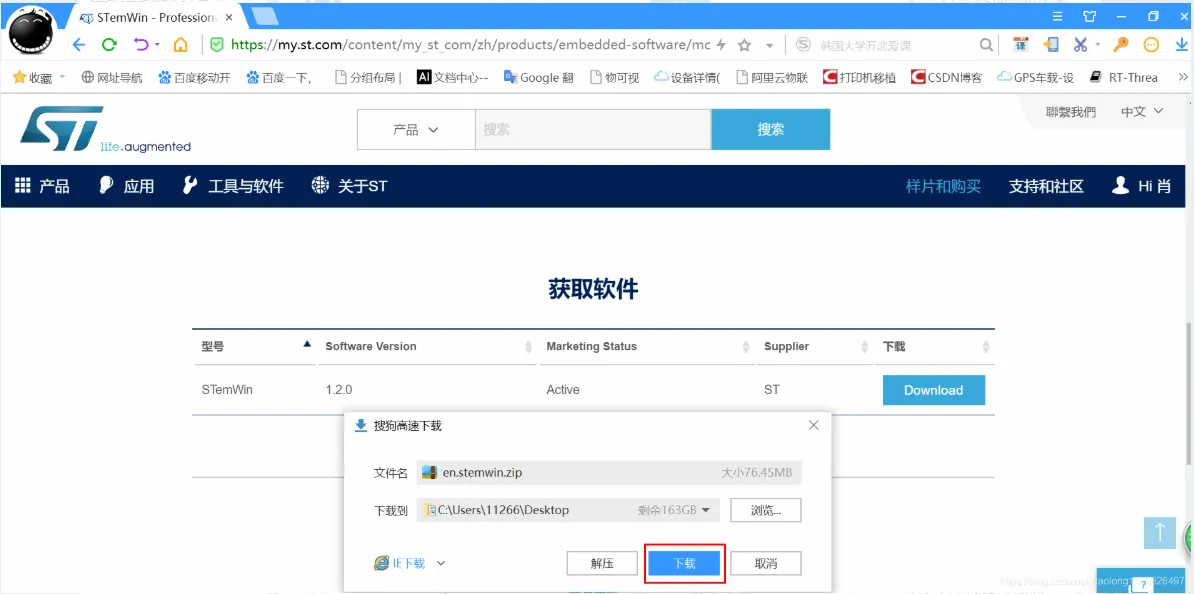
Task: Click the purple undo-close-tab icon
Action: [141, 45]
